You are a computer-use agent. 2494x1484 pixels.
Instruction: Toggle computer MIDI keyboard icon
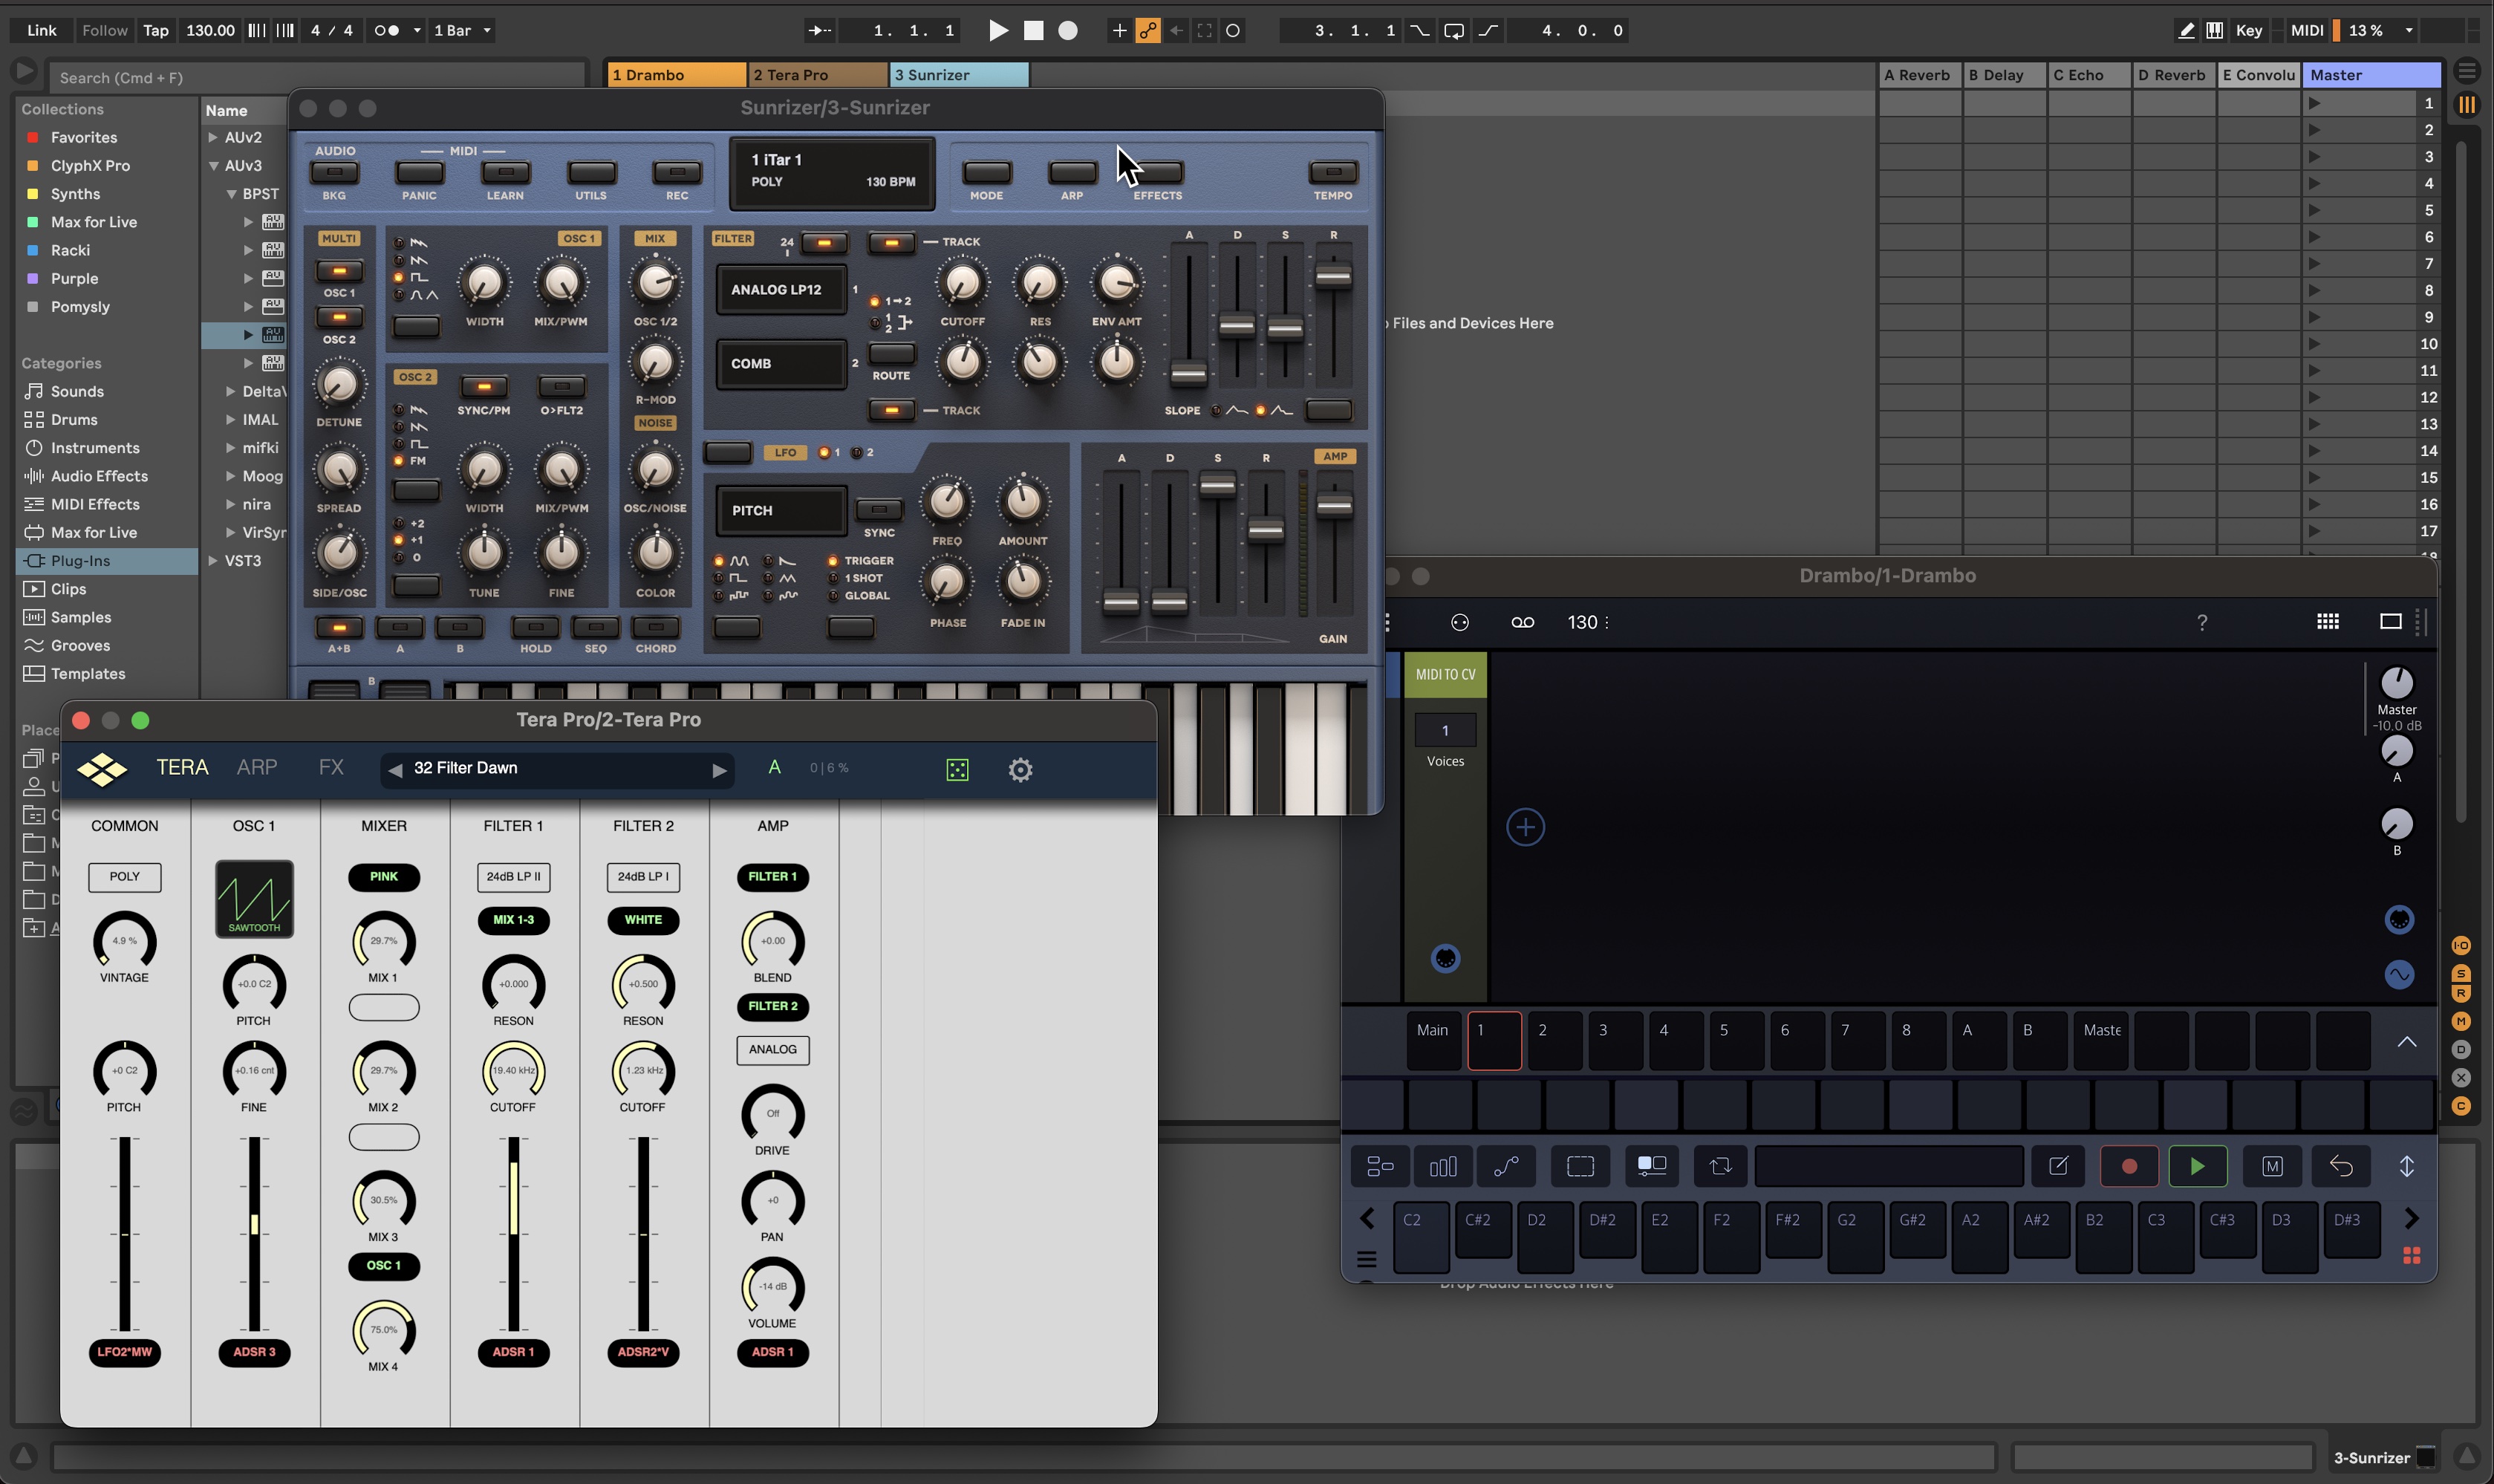[x=2215, y=30]
